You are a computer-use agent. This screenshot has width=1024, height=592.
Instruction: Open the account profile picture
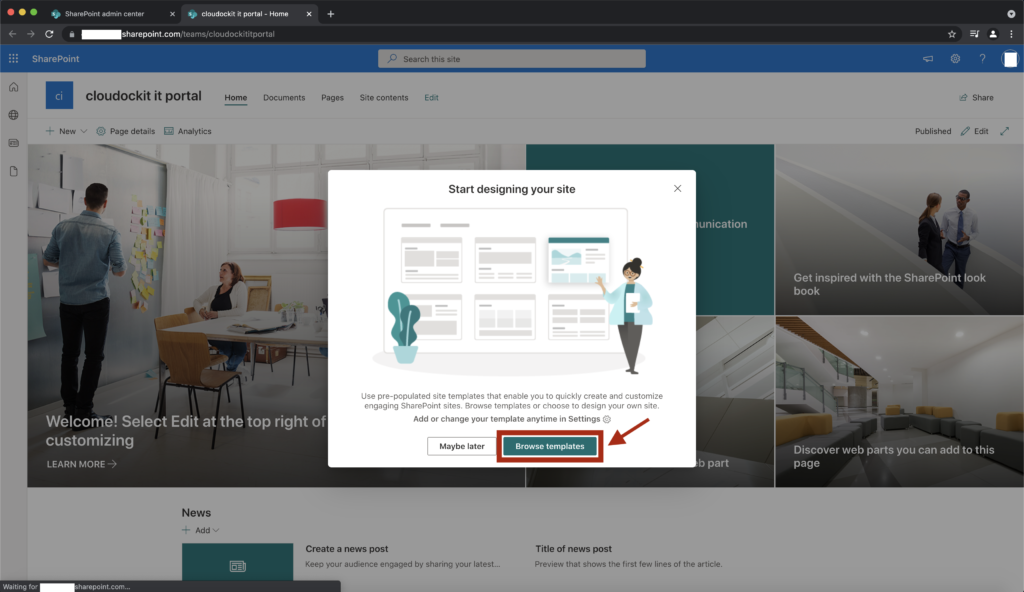(x=1010, y=59)
